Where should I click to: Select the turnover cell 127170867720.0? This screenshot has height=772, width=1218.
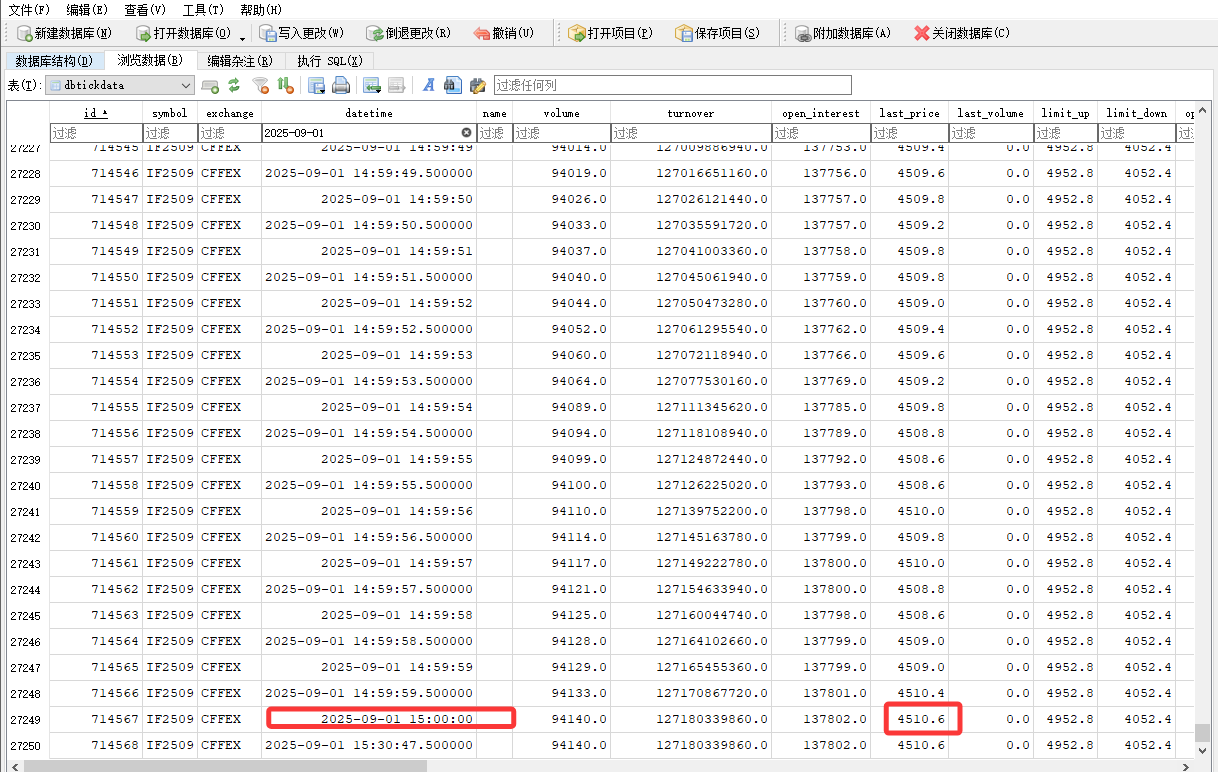pyautogui.click(x=690, y=693)
